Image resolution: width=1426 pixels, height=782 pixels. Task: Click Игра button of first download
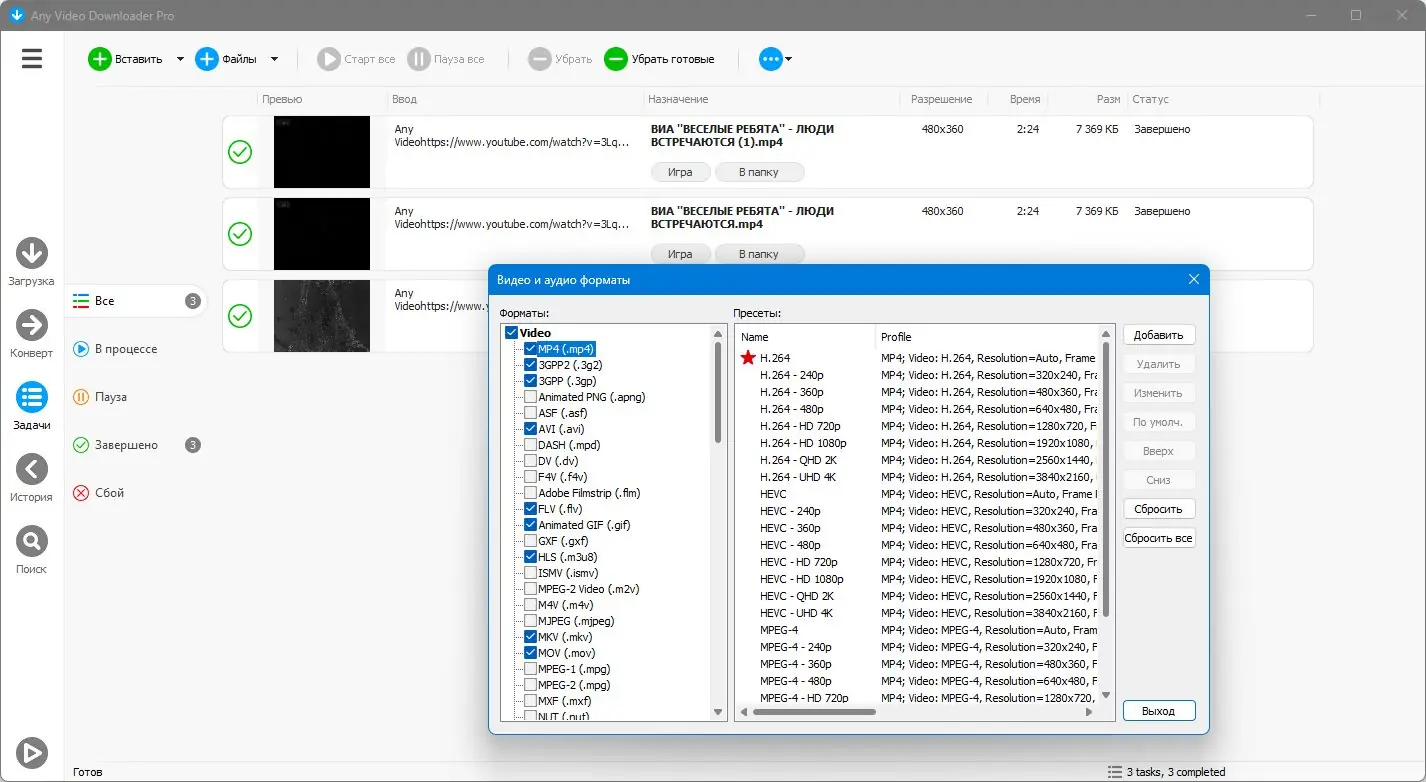click(x=680, y=172)
